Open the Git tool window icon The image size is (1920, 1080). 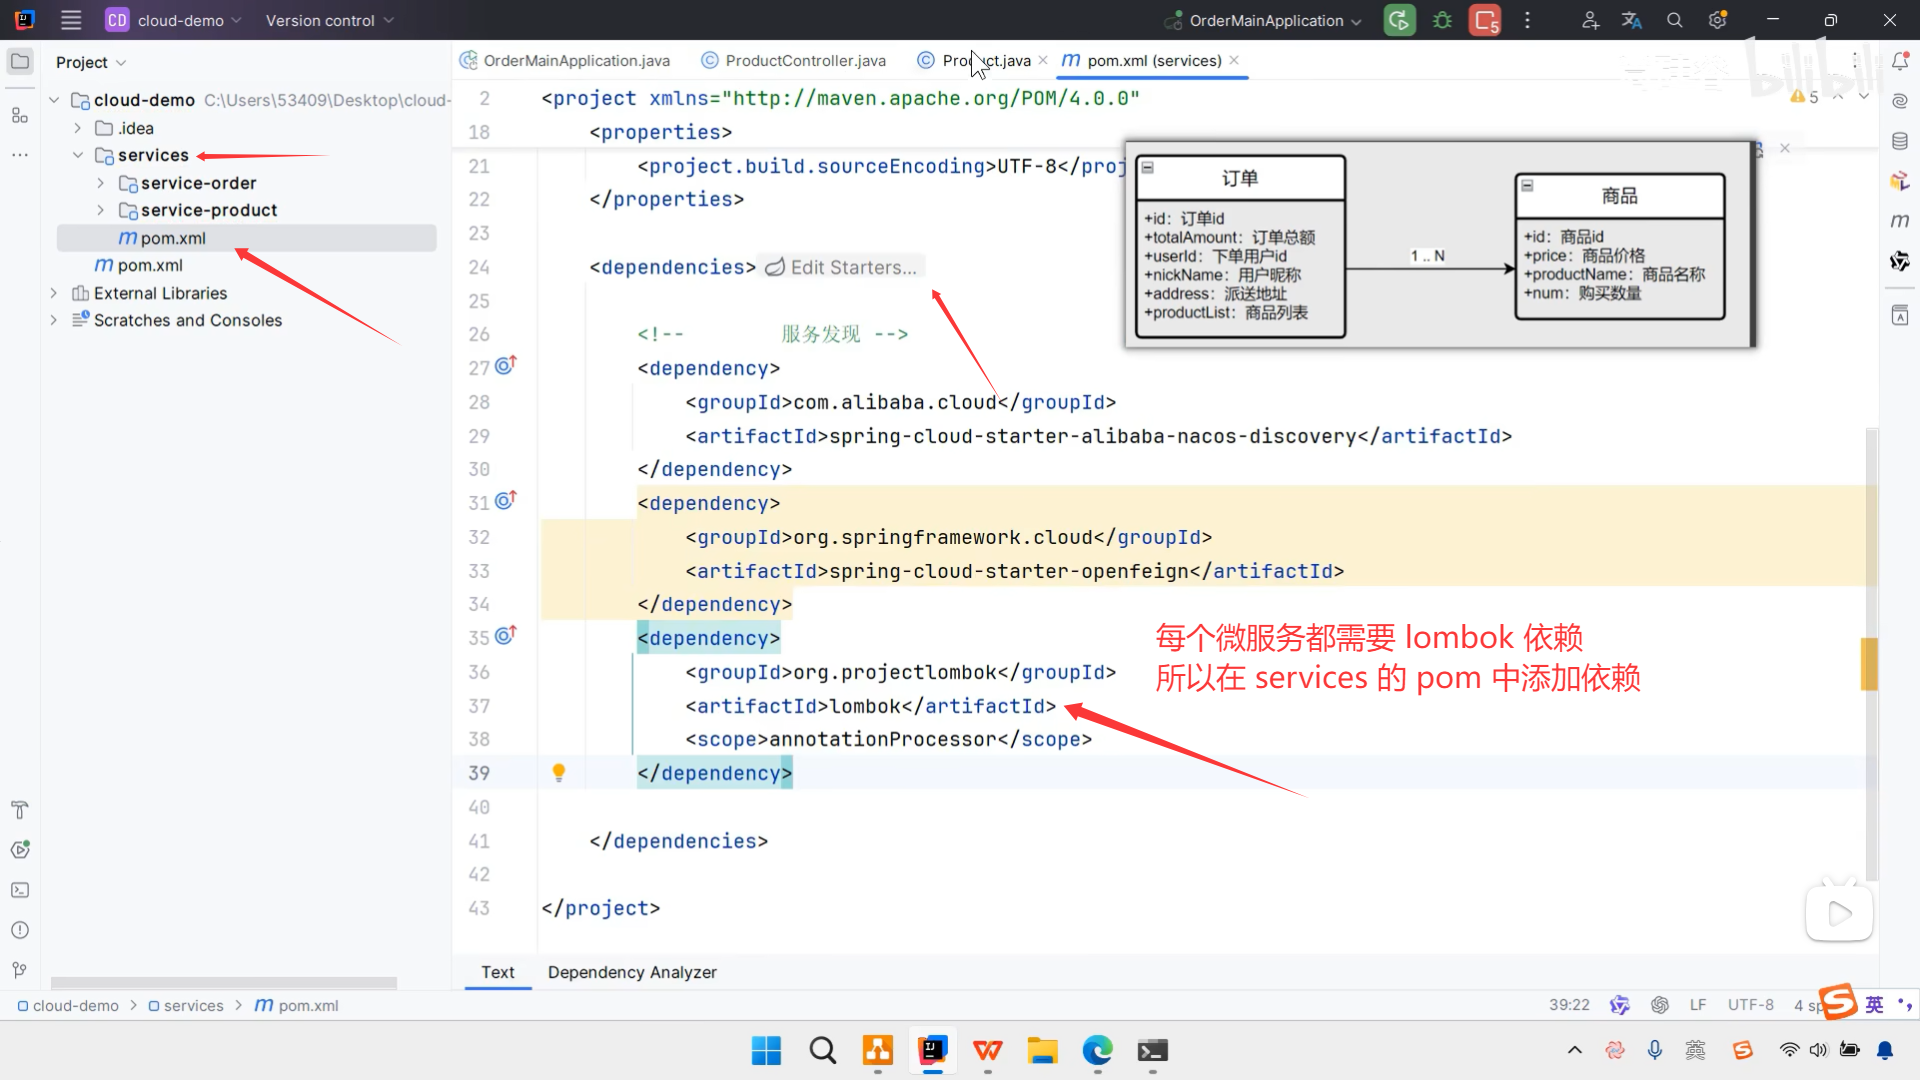[x=19, y=970]
